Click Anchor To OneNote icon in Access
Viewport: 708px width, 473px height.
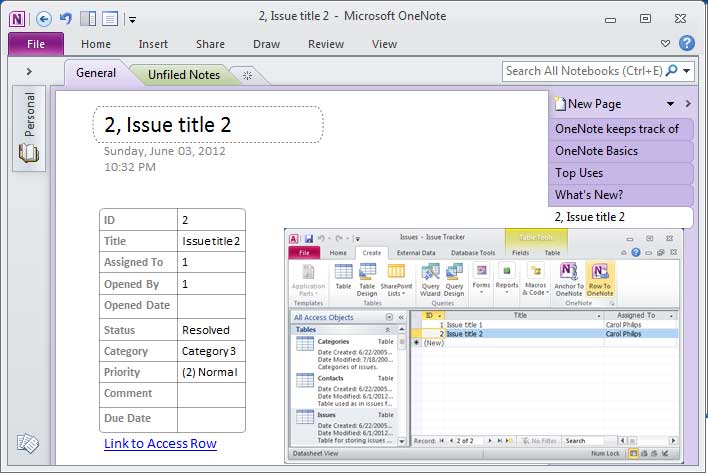(569, 280)
